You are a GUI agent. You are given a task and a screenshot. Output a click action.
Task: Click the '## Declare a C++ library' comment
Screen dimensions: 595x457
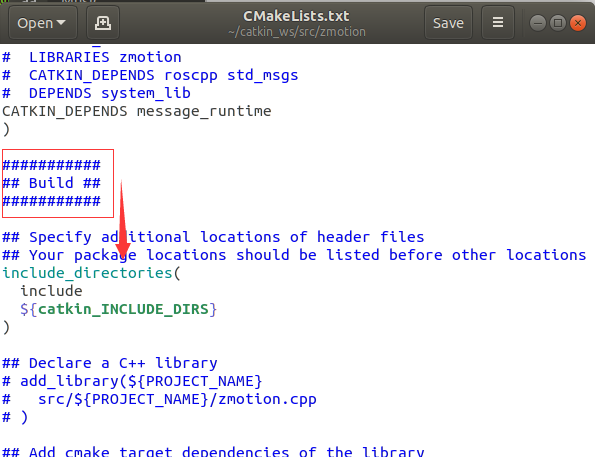coord(110,363)
